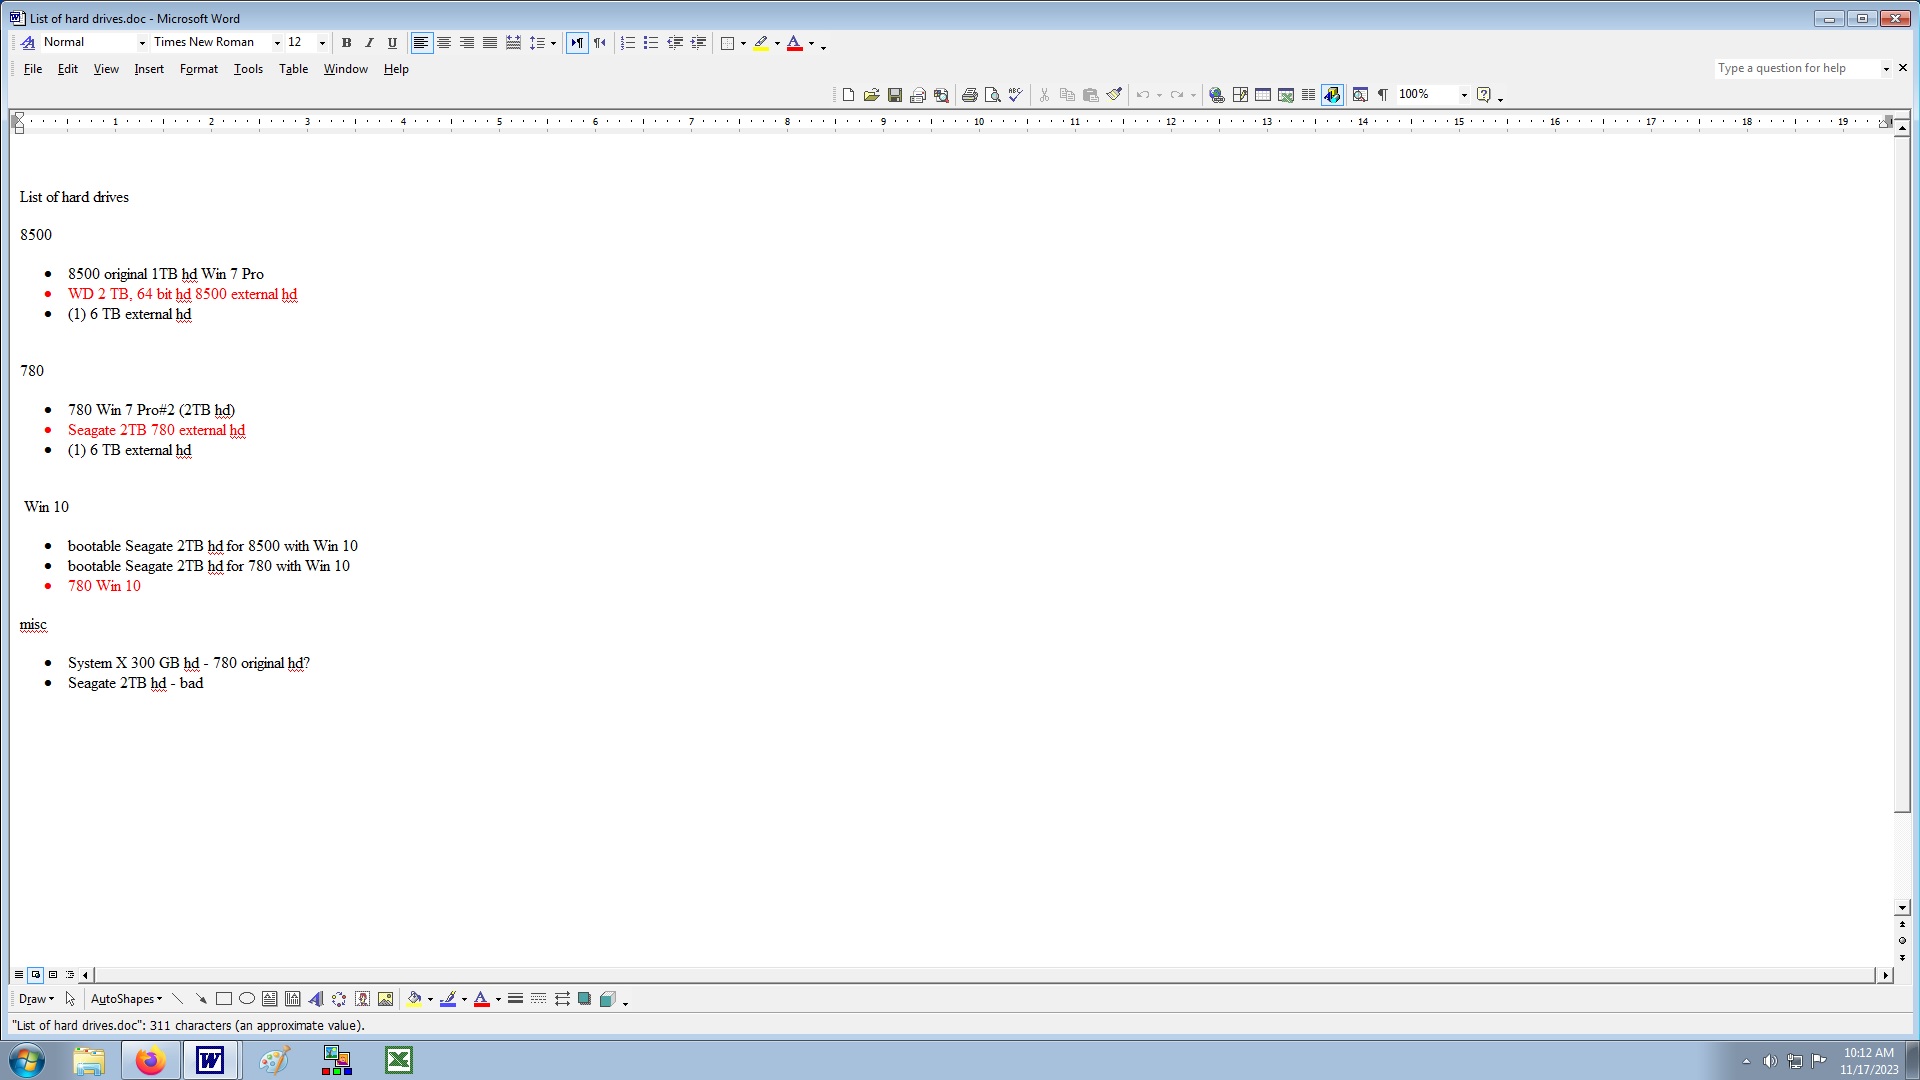
Task: Toggle Numbering list formatting
Action: [628, 43]
